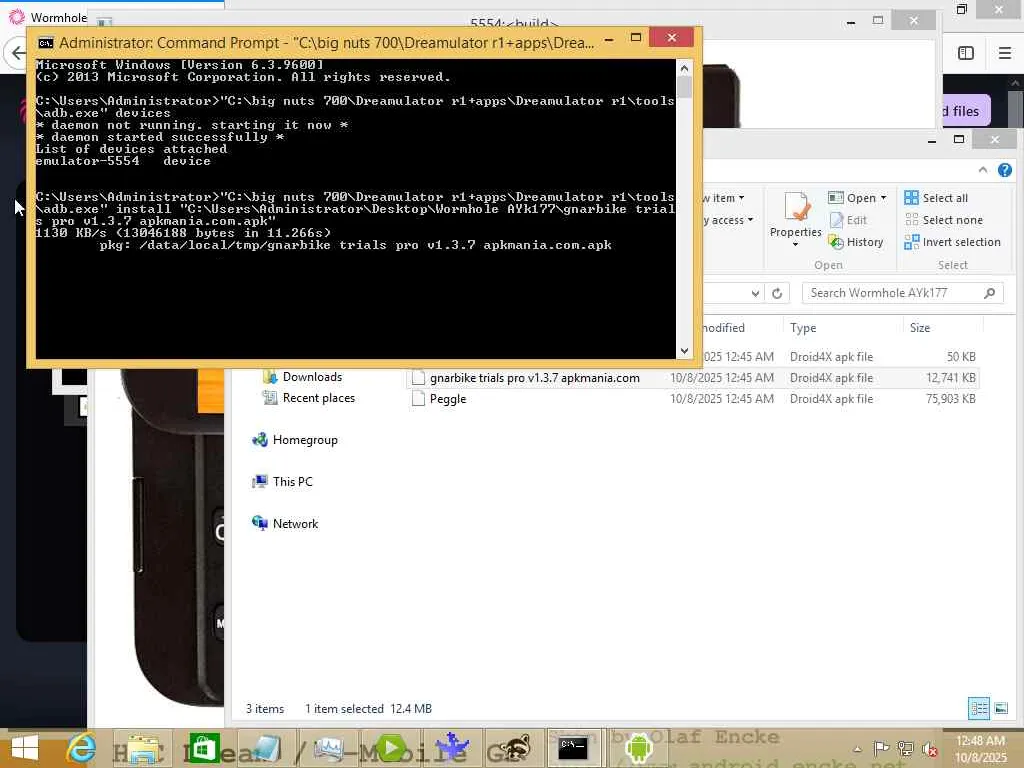The height and width of the screenshot is (768, 1024).
Task: Click the purple 'files' button in browser
Action: (966, 111)
